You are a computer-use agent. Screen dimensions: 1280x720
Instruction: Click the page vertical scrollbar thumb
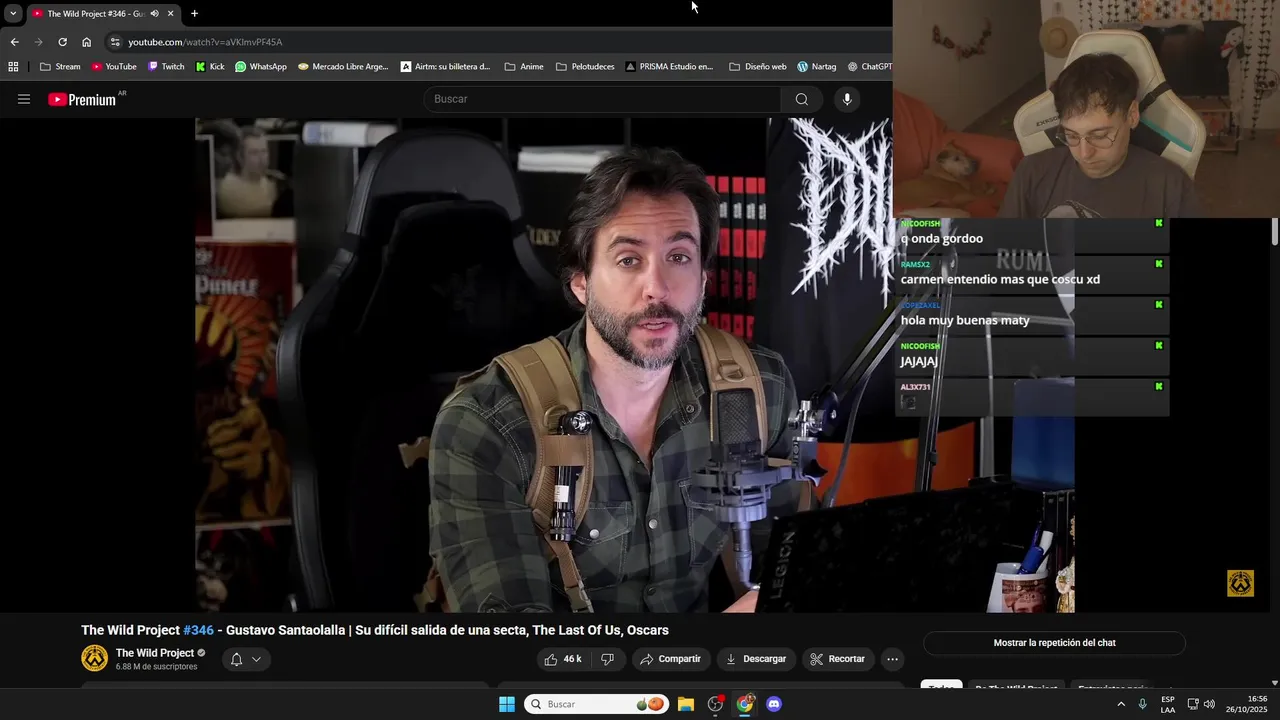point(1274,231)
